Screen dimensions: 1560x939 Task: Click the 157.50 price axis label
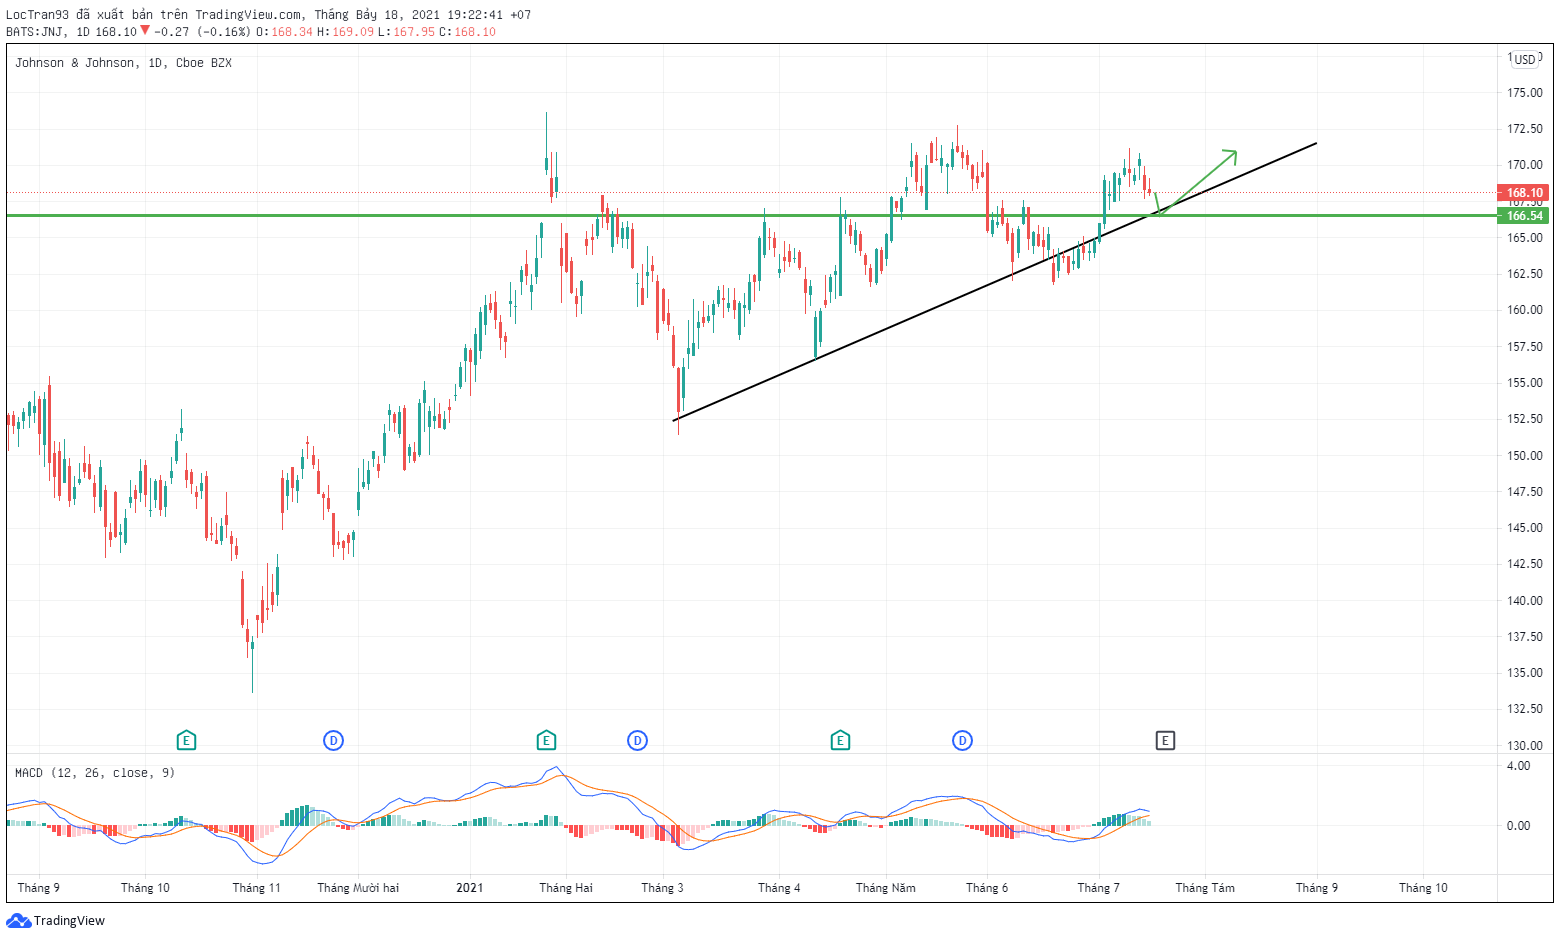pyautogui.click(x=1525, y=347)
